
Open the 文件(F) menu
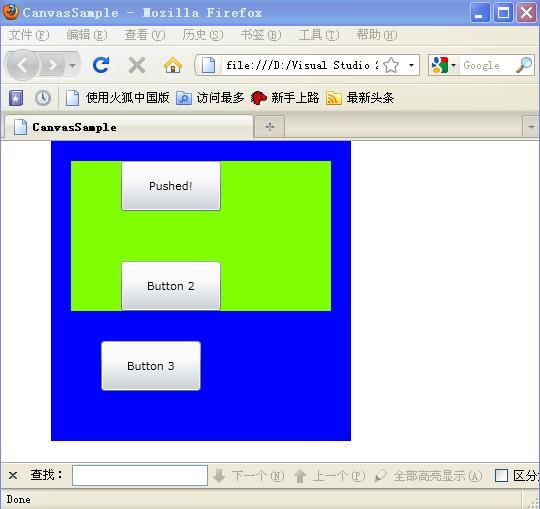(x=29, y=35)
